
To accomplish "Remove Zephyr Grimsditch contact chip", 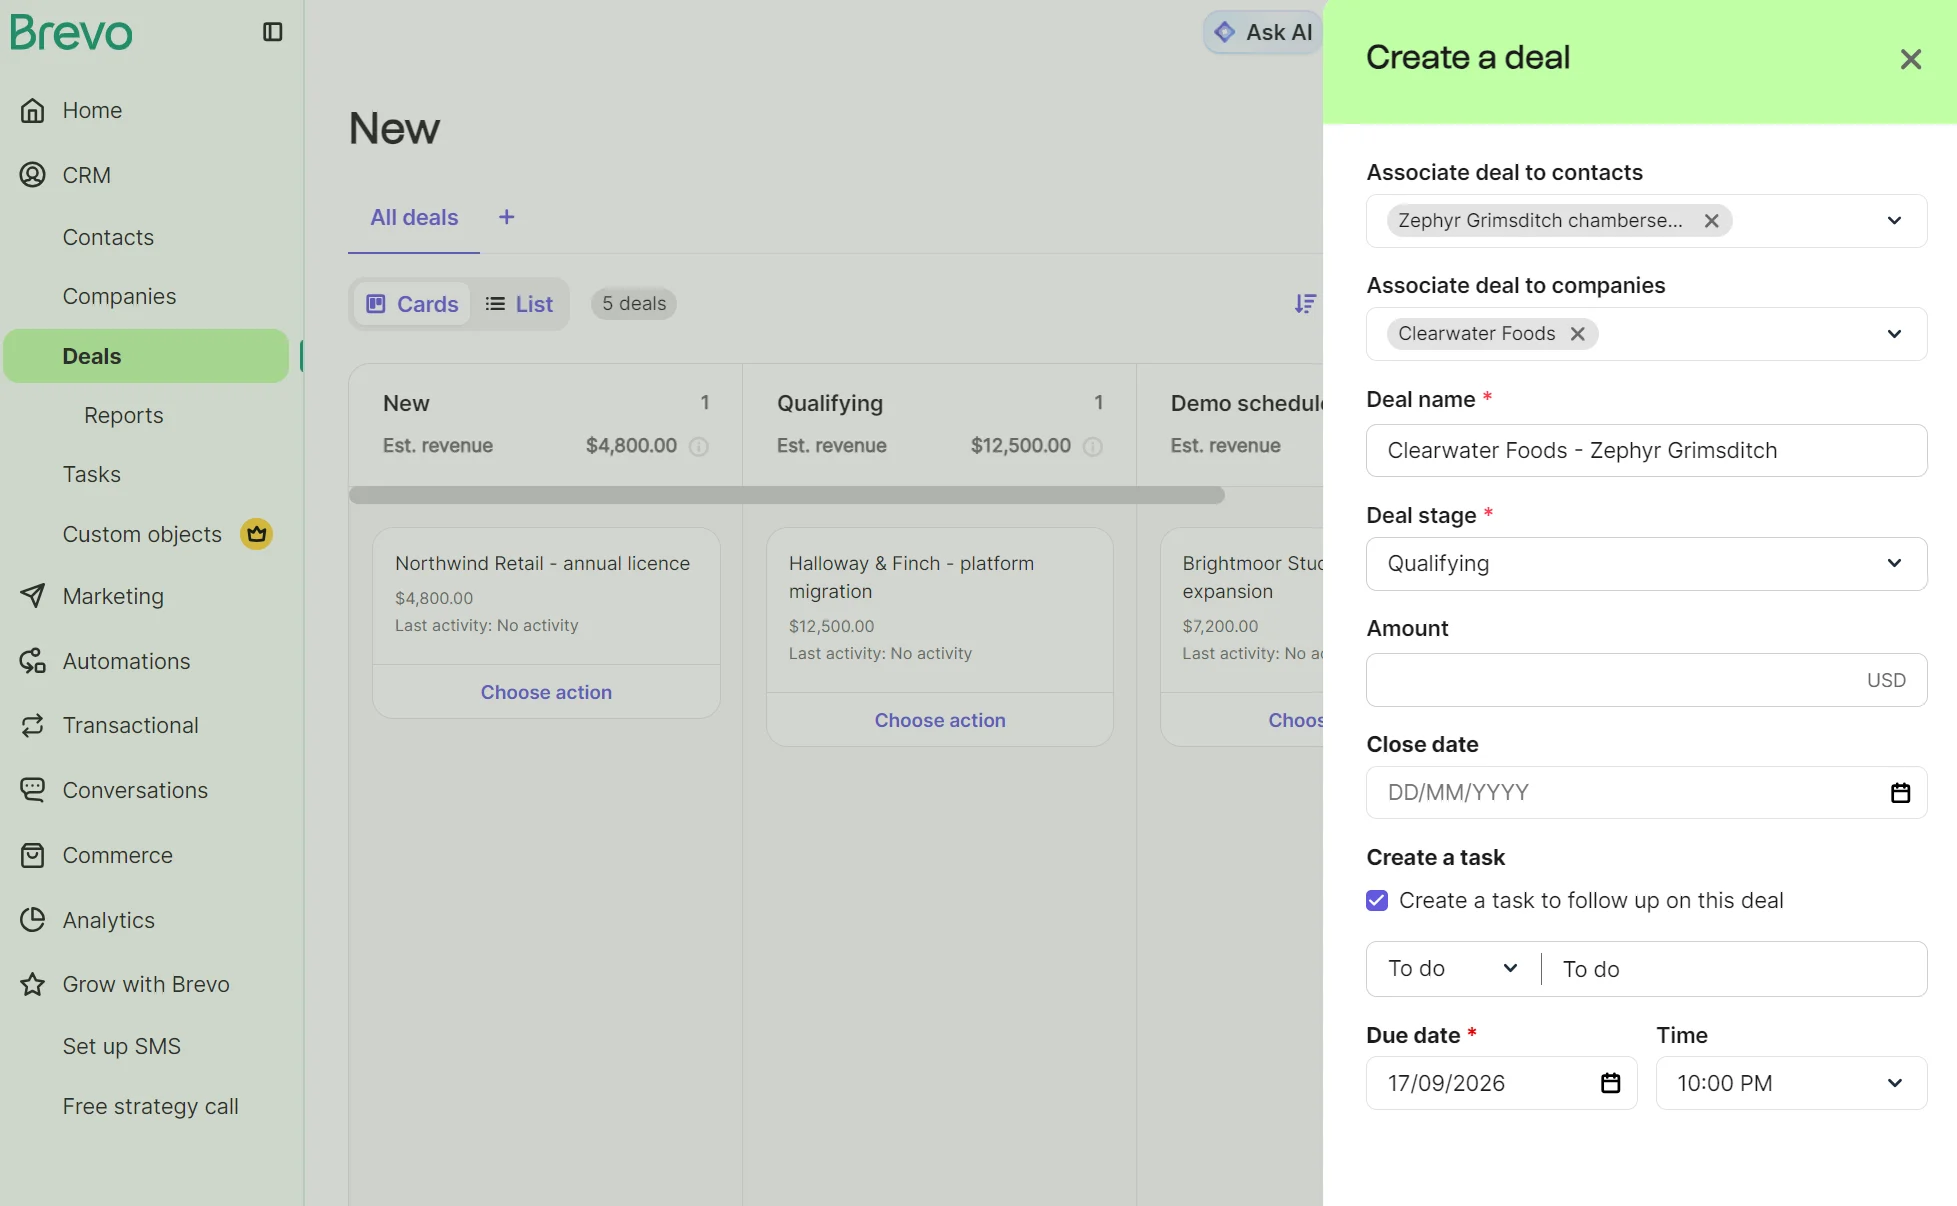I will point(1712,221).
